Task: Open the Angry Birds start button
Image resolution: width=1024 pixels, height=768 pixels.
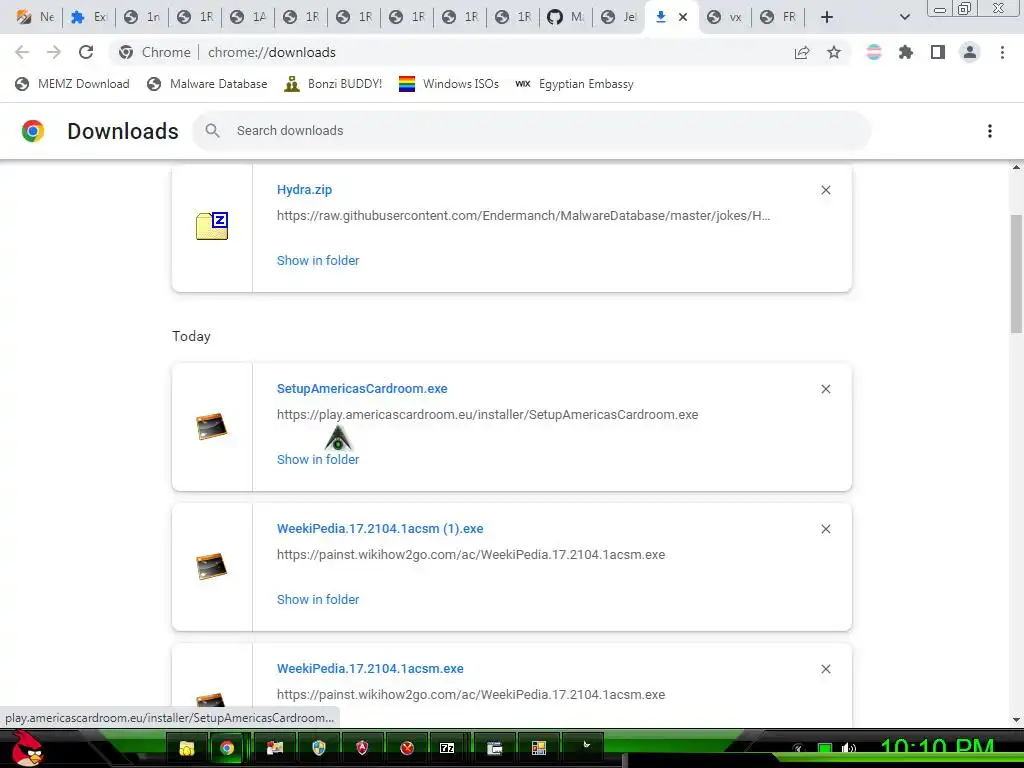Action: [x=27, y=748]
